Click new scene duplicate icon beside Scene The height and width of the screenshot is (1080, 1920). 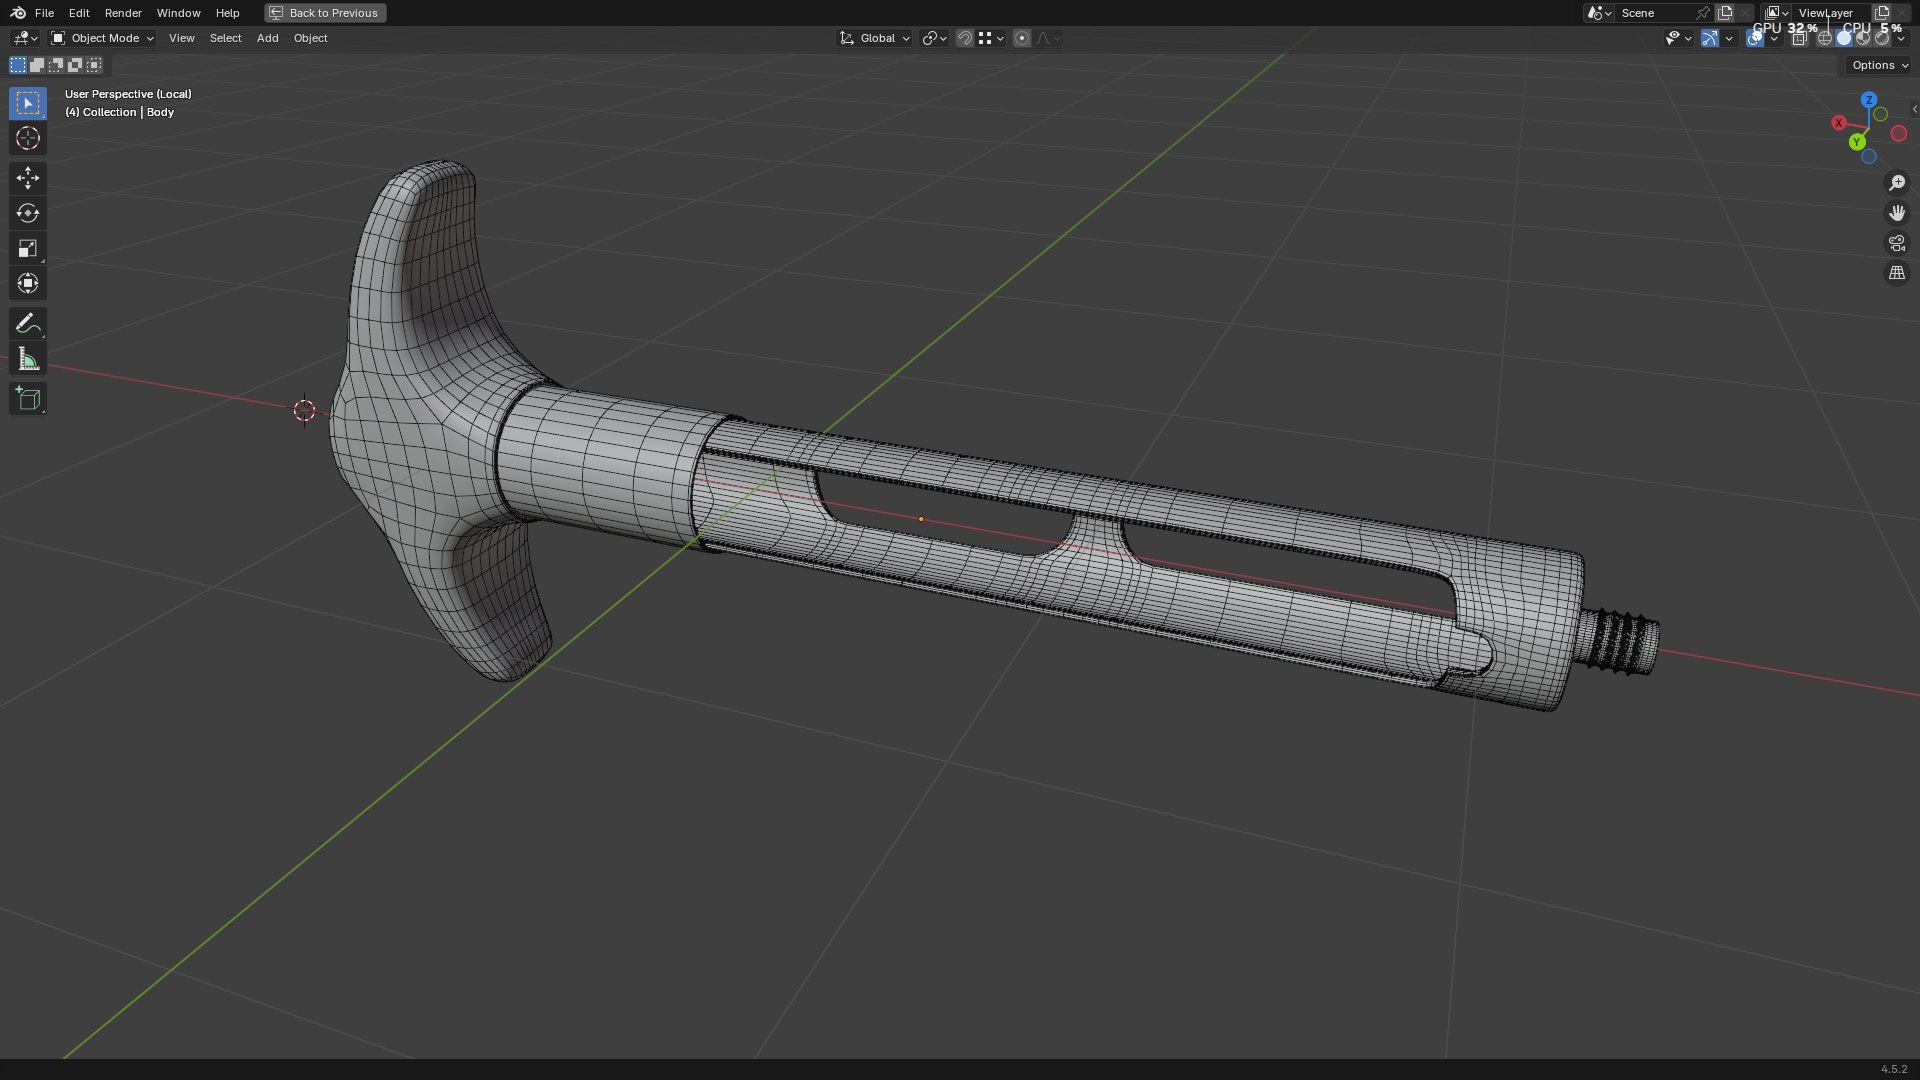coord(1724,13)
